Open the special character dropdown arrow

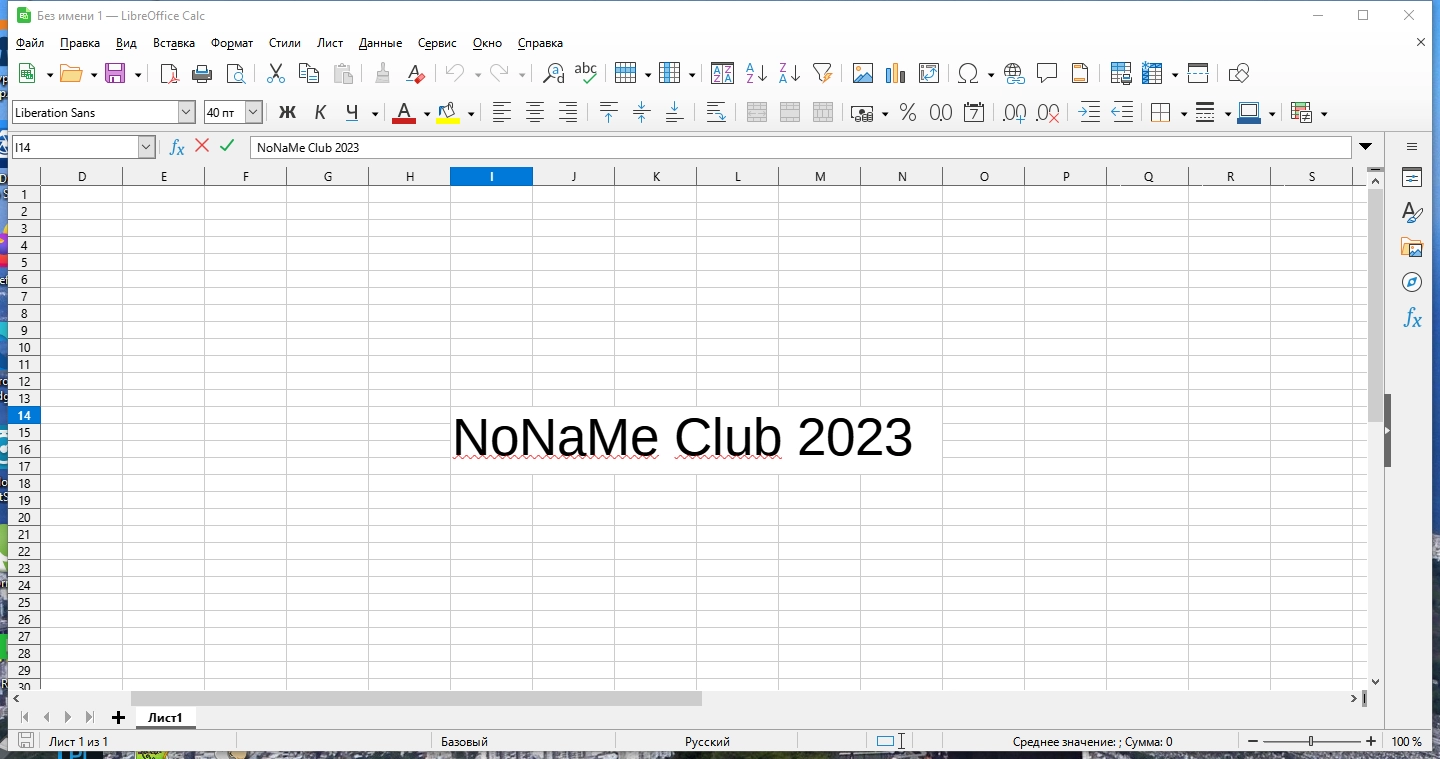[990, 74]
